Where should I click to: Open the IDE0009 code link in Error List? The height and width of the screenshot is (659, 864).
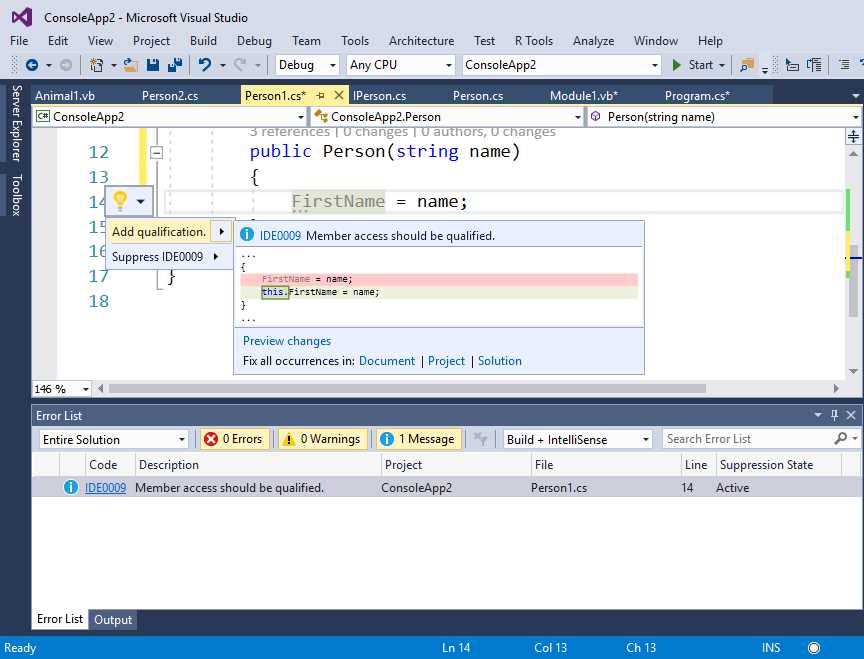[x=105, y=487]
